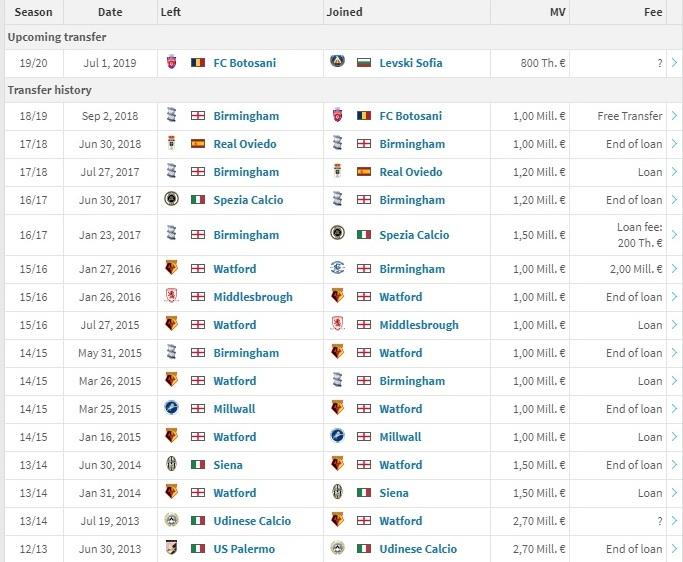
Task: Click the US Palermo crest icon
Action: (x=171, y=548)
